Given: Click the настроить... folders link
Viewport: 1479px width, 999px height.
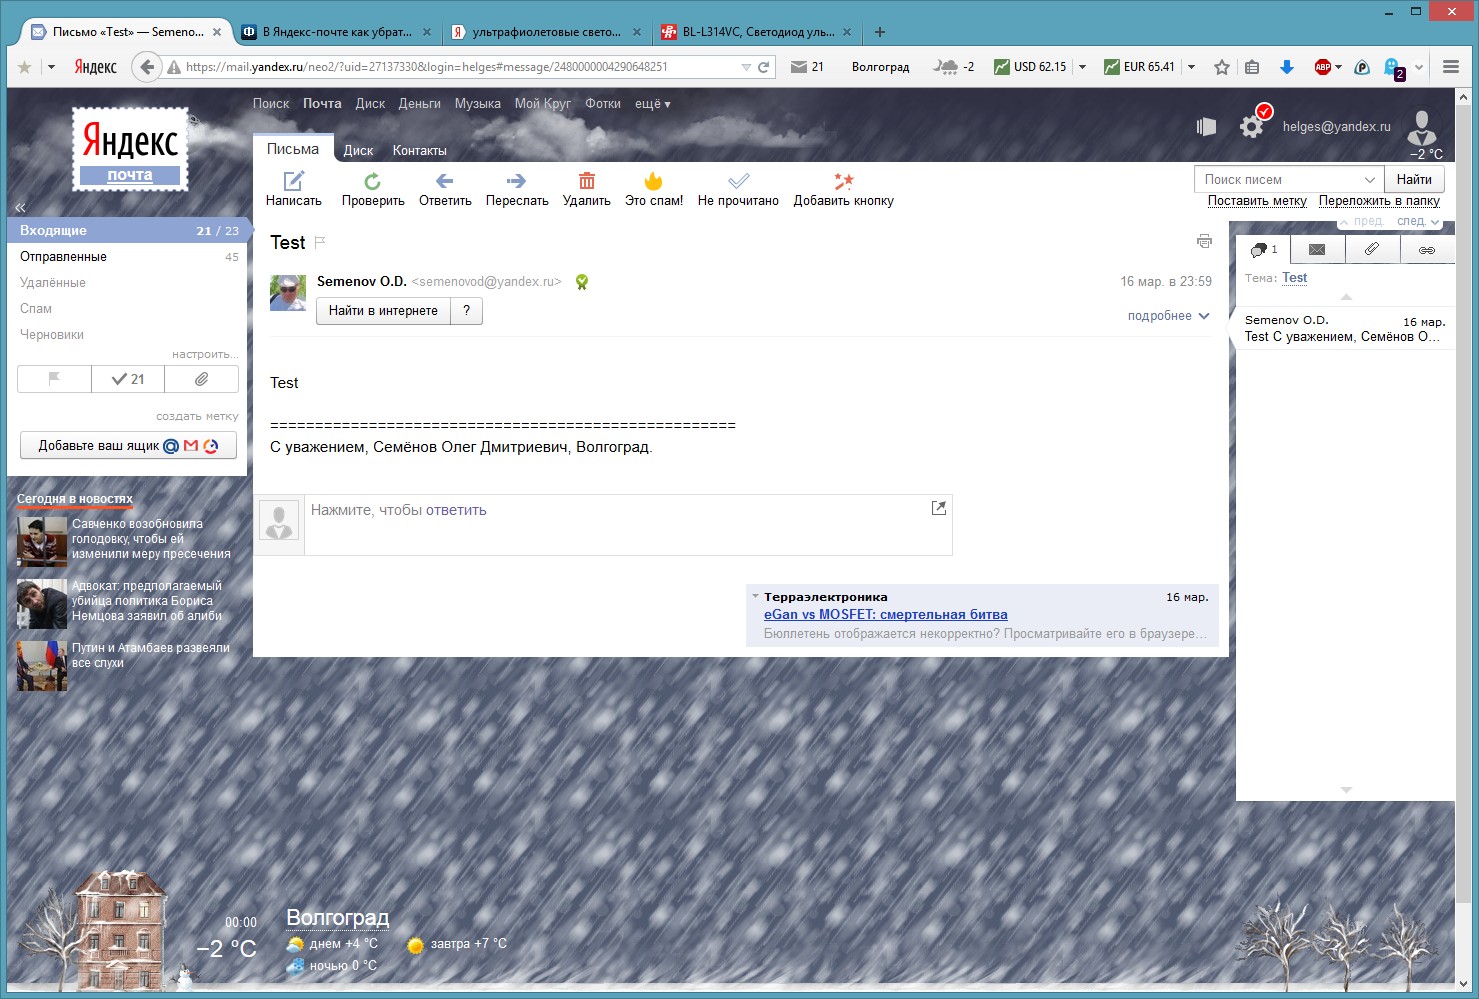Looking at the screenshot, I should (x=205, y=354).
